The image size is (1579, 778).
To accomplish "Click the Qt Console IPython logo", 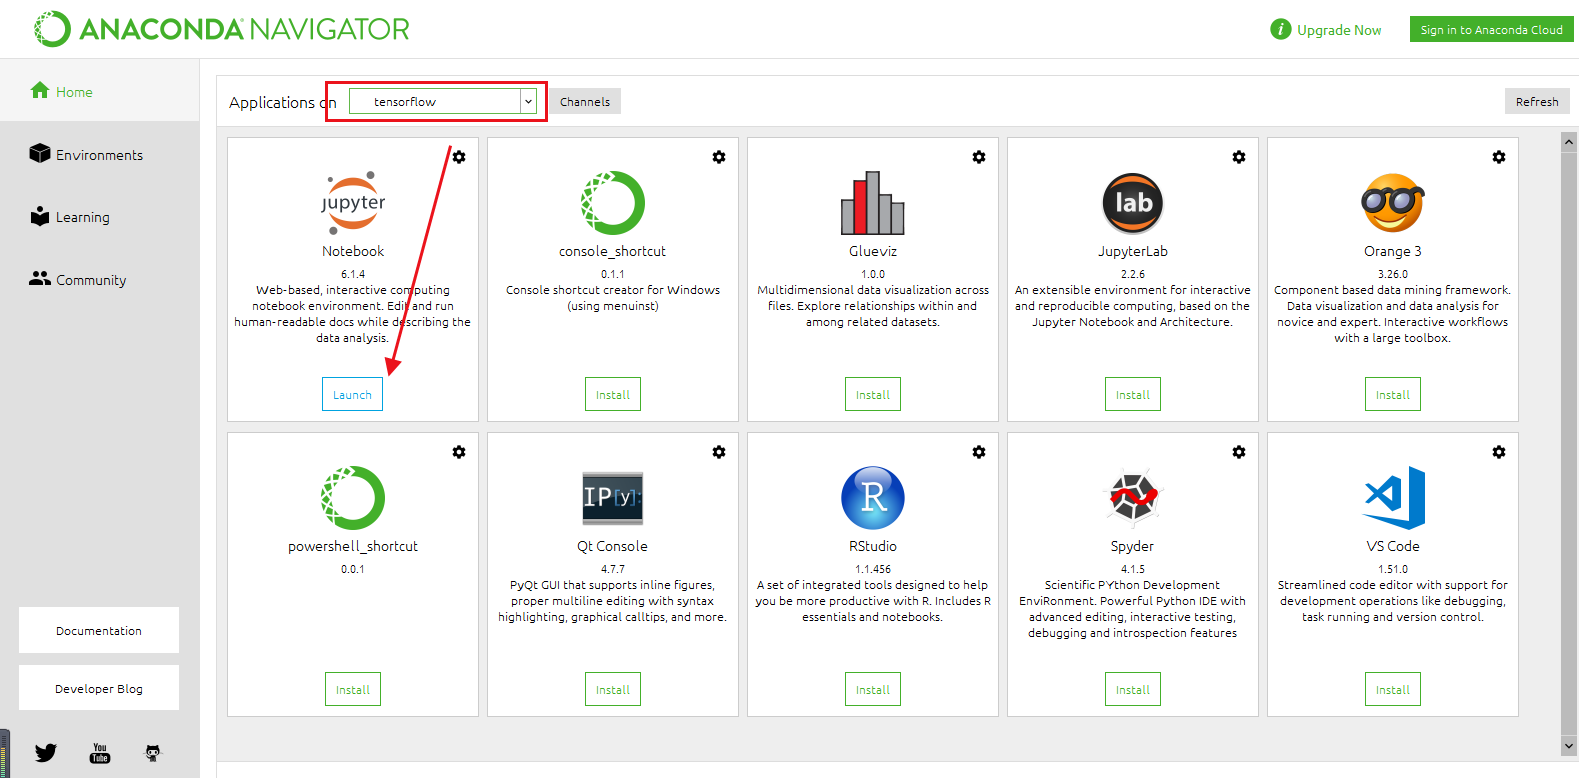I will [613, 498].
